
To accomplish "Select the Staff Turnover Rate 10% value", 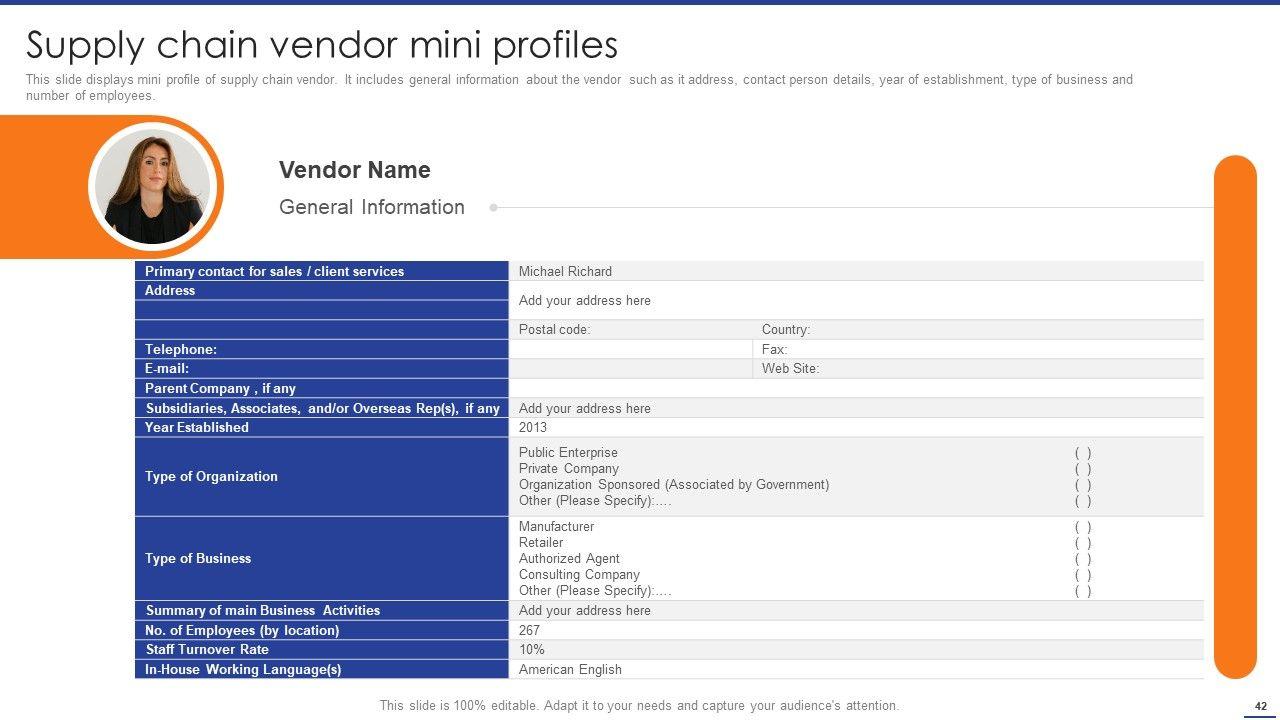I will 531,649.
